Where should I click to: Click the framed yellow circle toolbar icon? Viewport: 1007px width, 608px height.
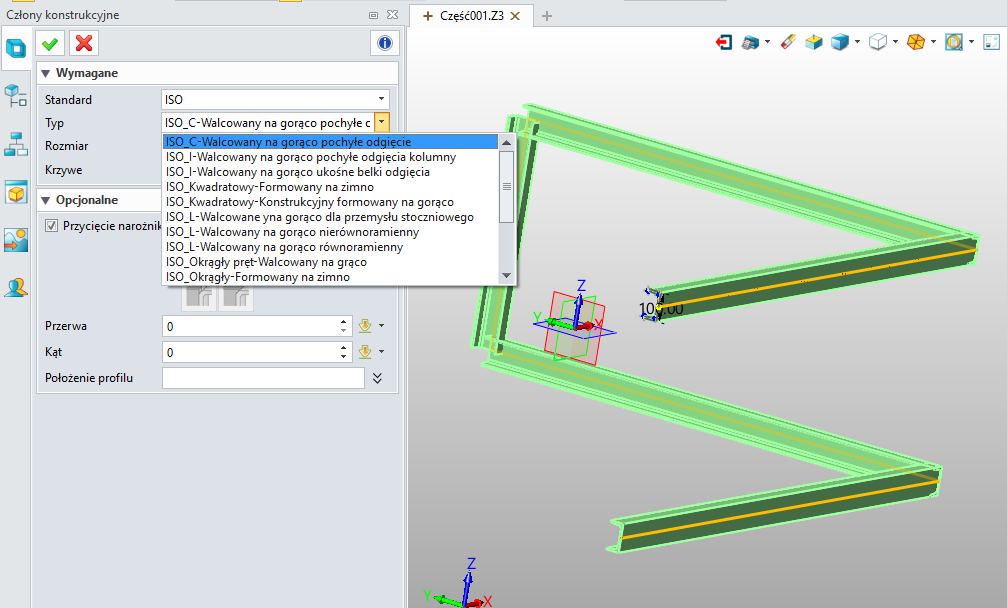click(x=954, y=42)
